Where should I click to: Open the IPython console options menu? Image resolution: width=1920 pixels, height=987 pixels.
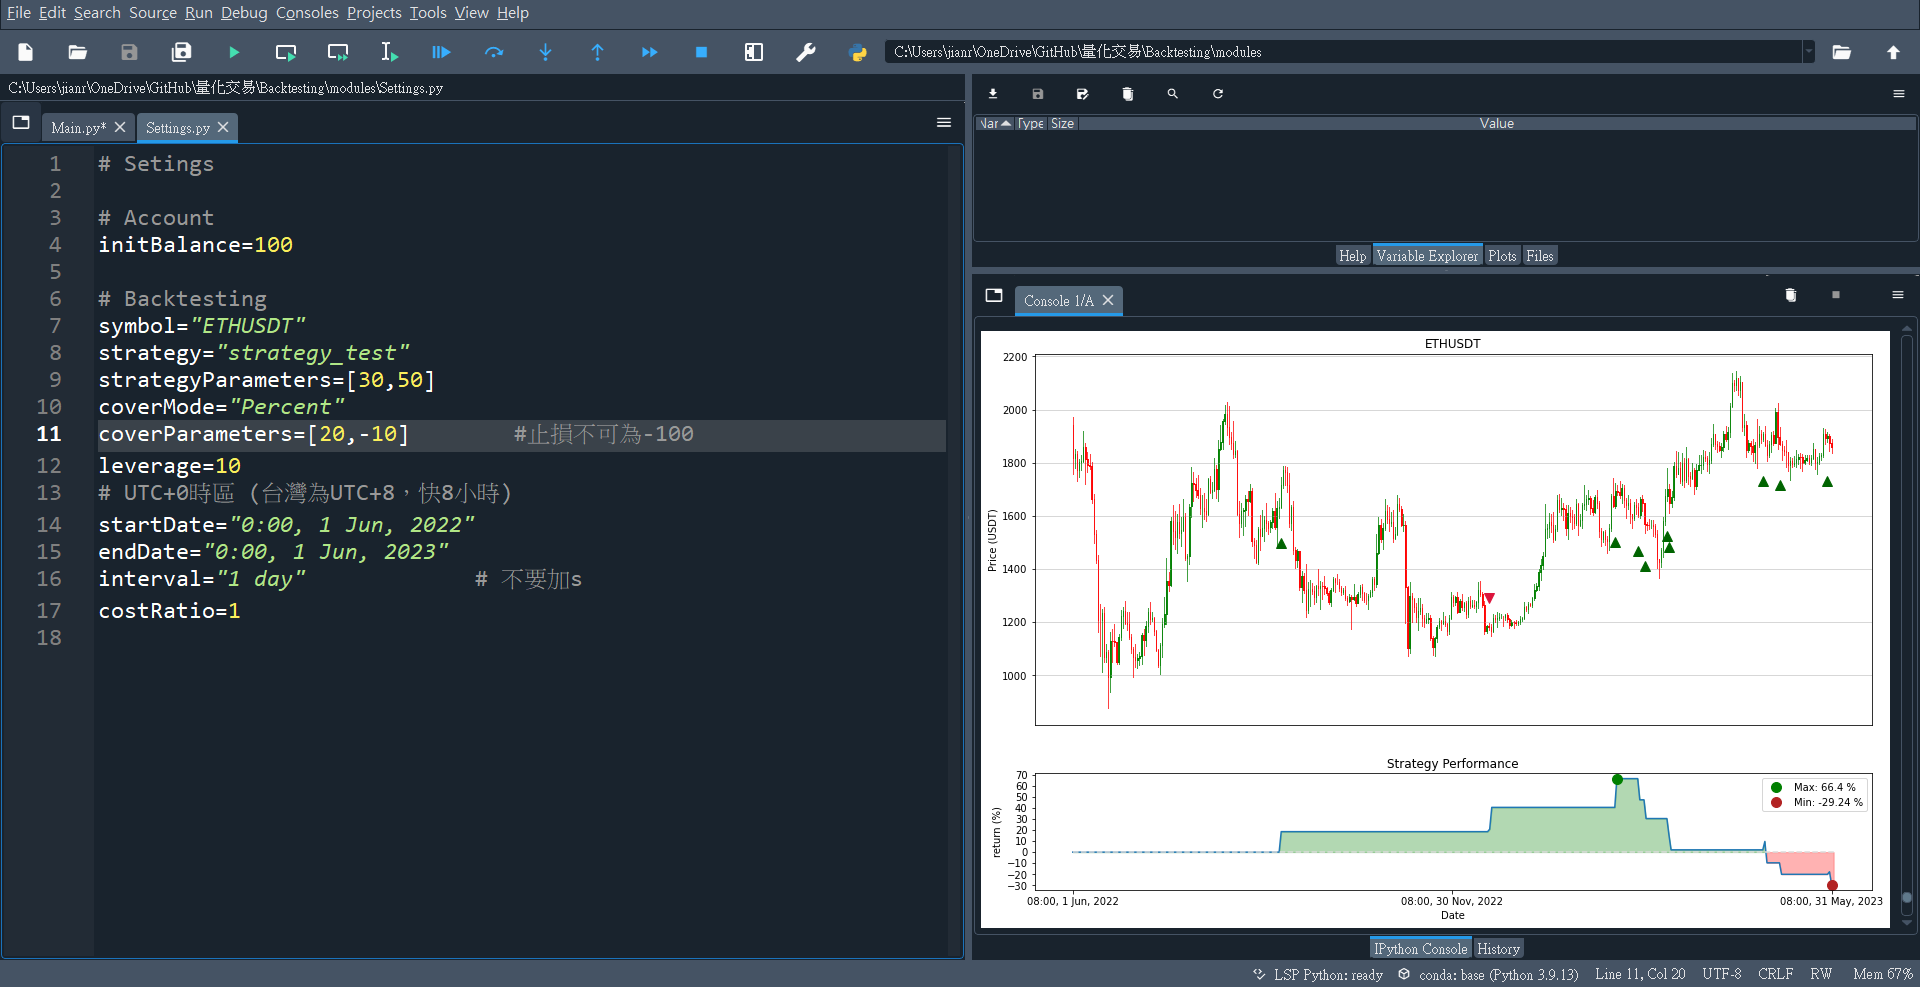tap(1897, 295)
